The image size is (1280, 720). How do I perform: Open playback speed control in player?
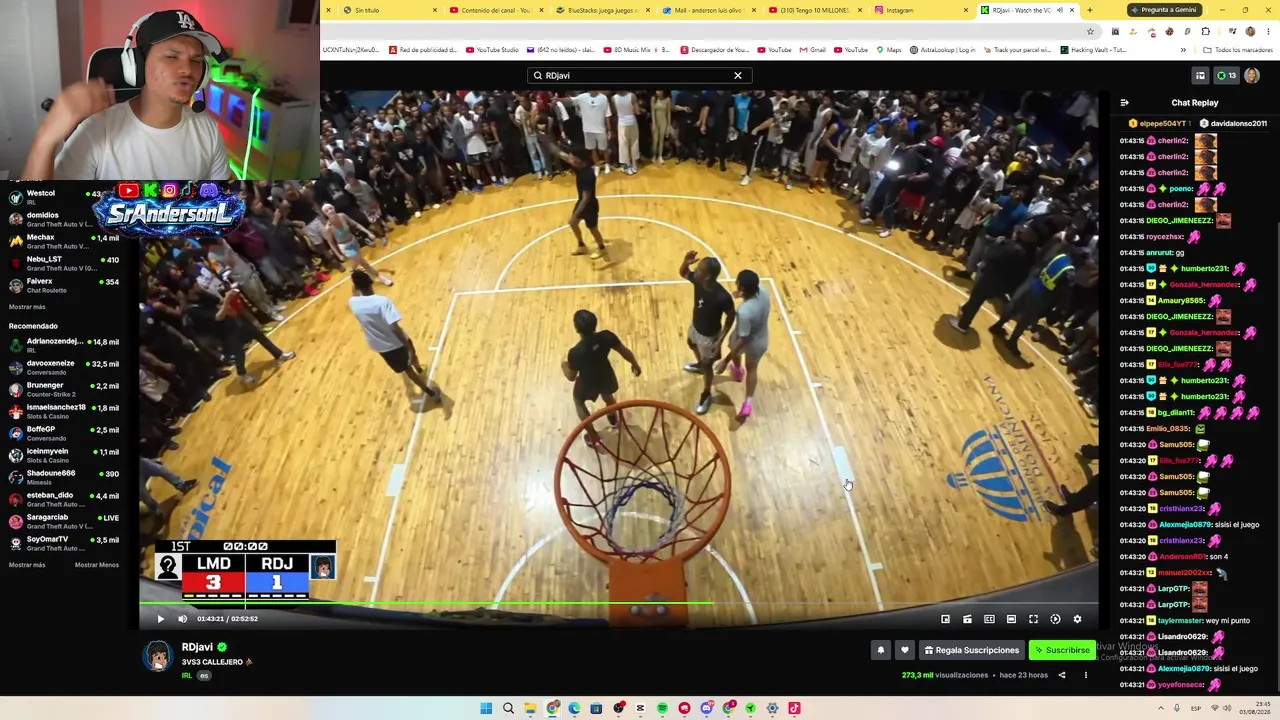tap(1055, 619)
